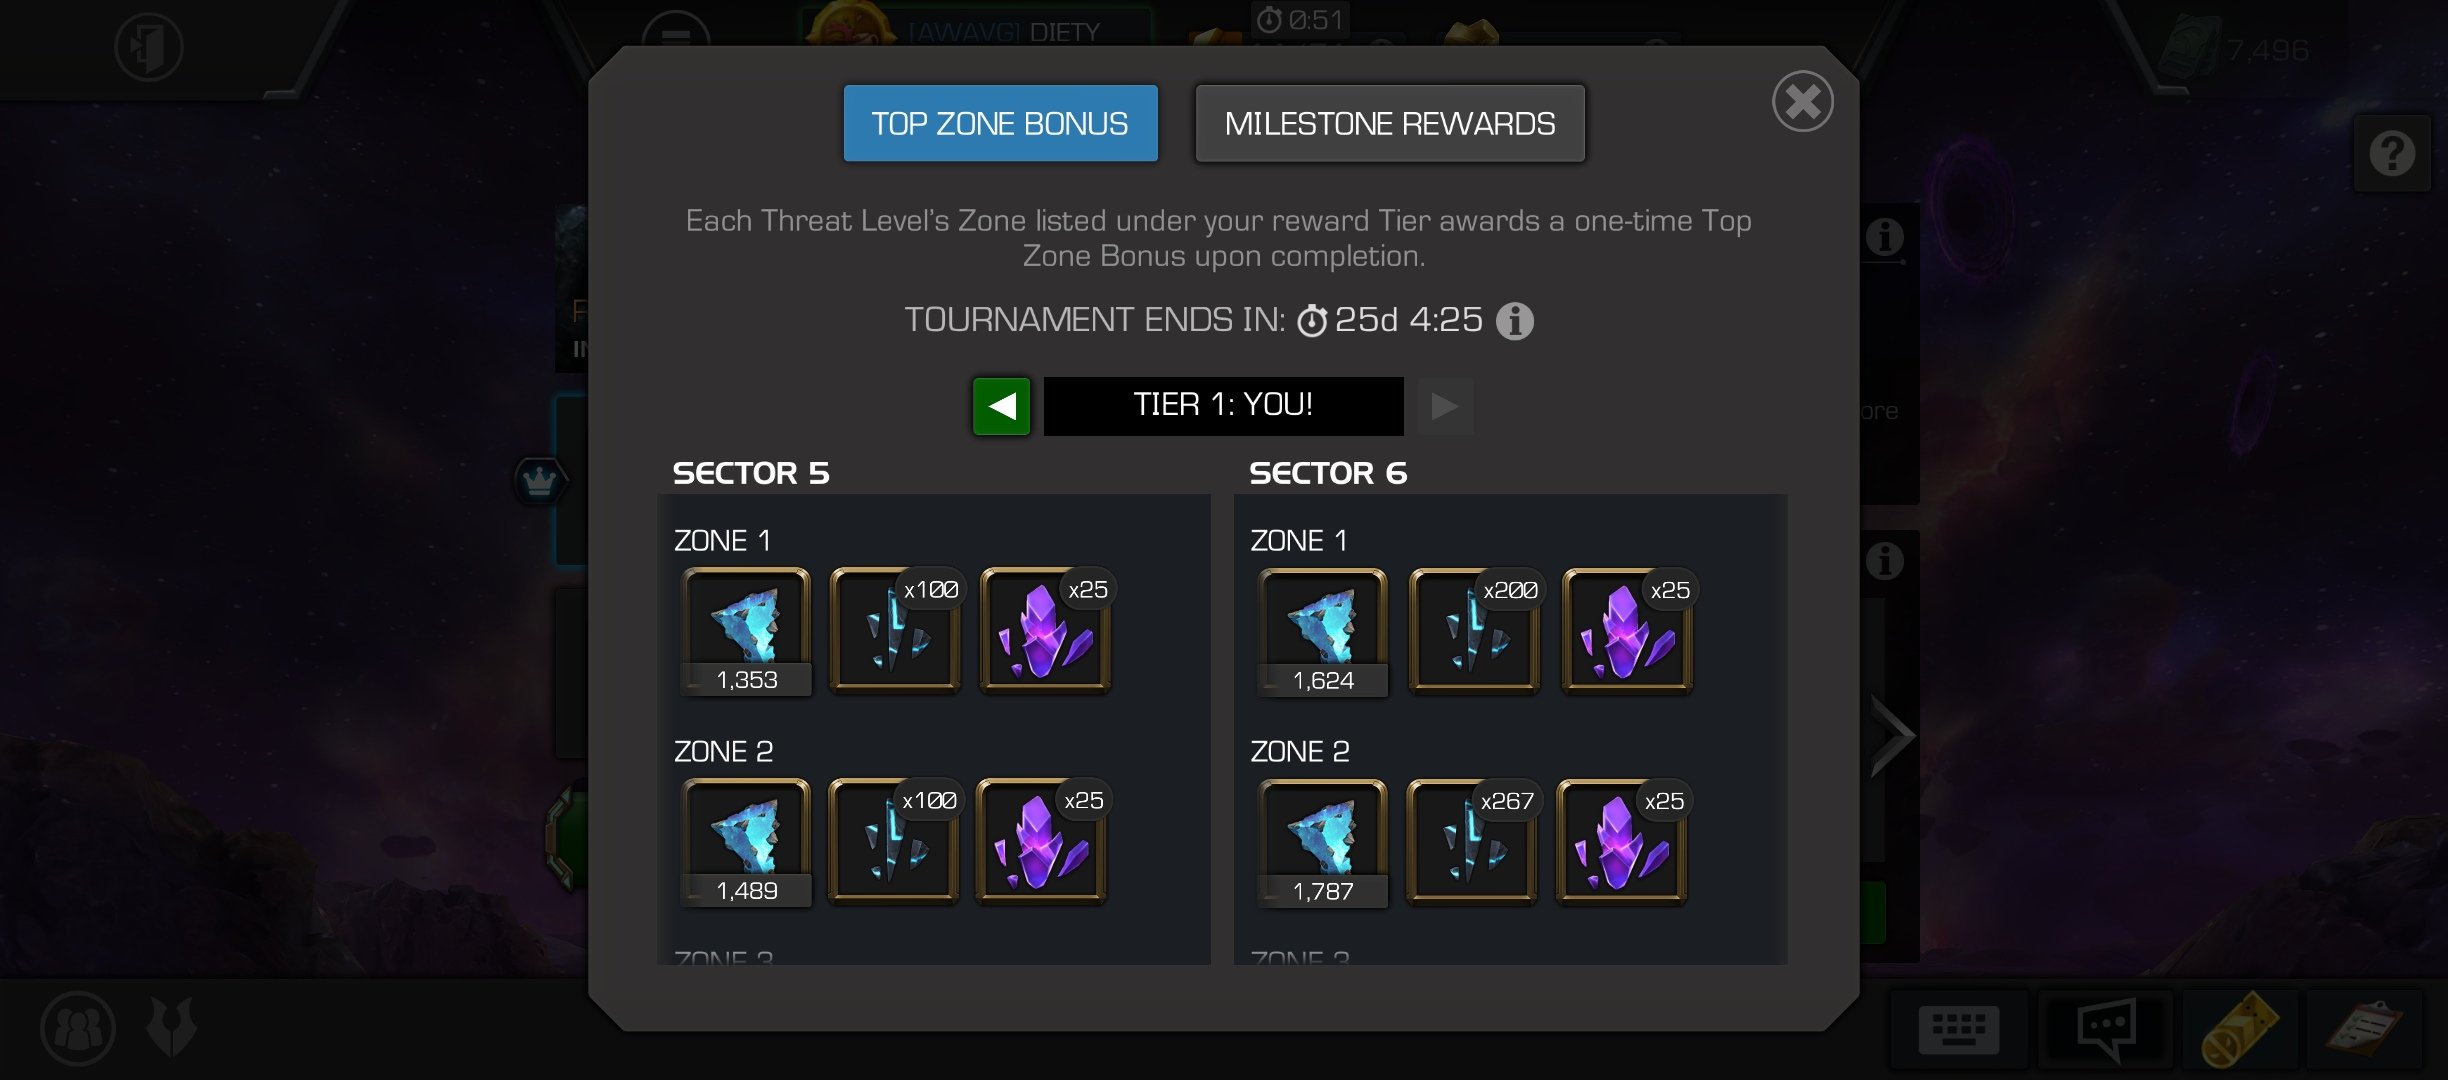The height and width of the screenshot is (1080, 2448).
Task: Open the chat speech bubble icon
Action: point(2106,1029)
